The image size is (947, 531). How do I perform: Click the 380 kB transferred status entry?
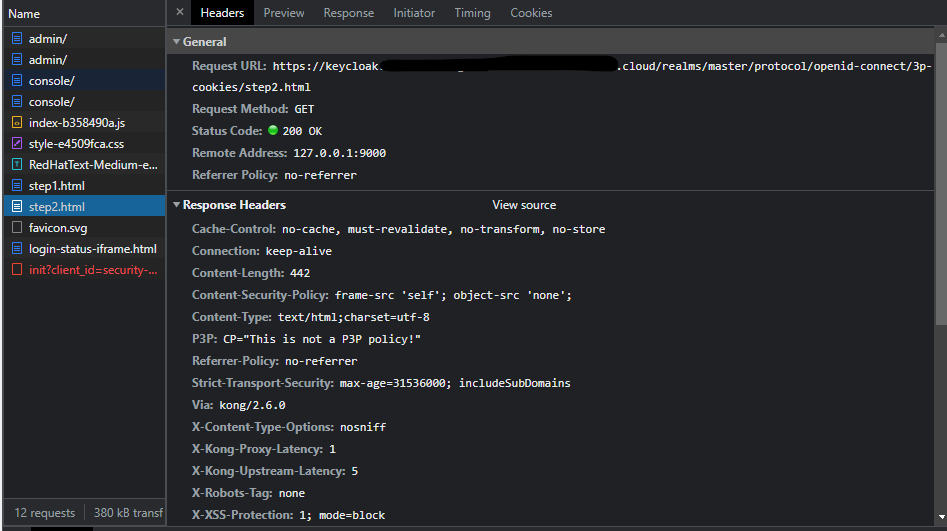click(128, 513)
